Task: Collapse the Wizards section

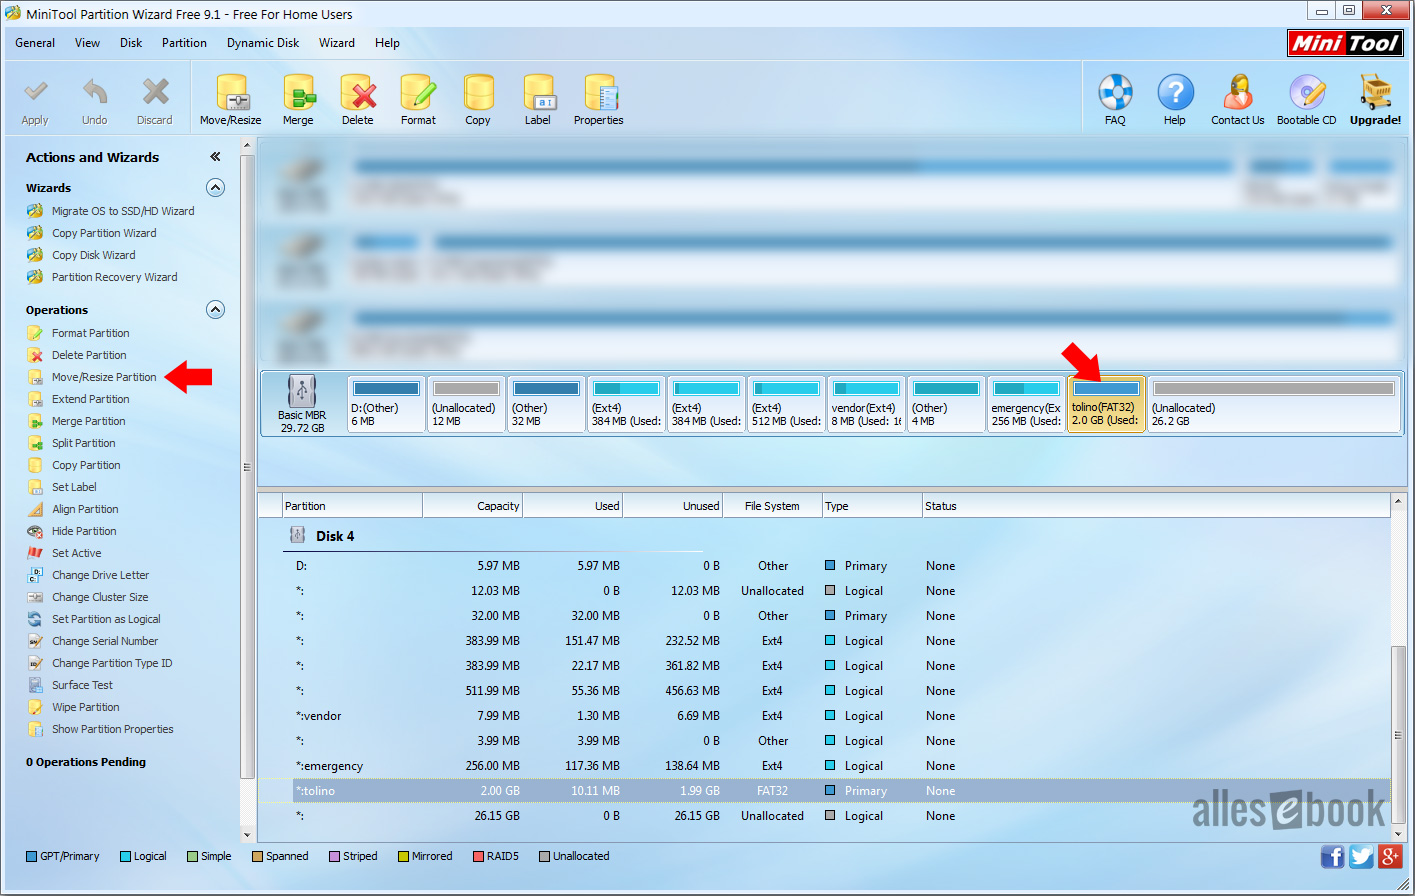Action: pyautogui.click(x=215, y=187)
